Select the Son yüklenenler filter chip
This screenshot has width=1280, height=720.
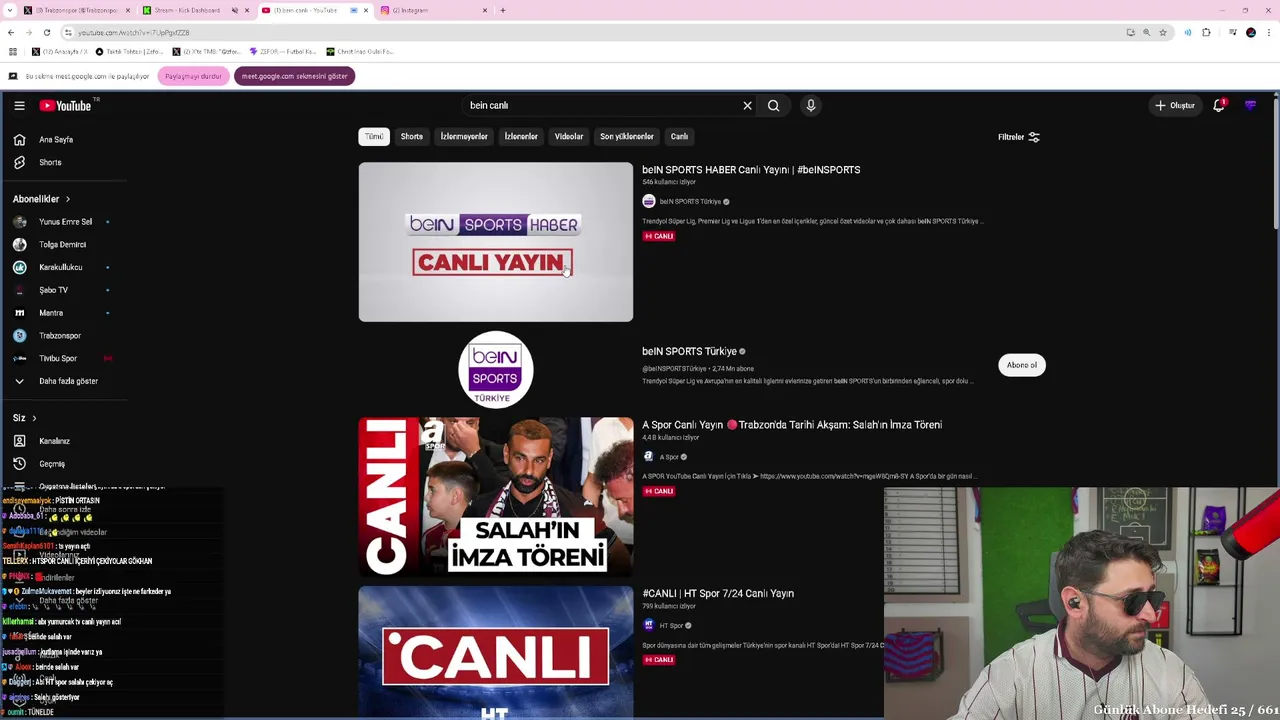627,137
